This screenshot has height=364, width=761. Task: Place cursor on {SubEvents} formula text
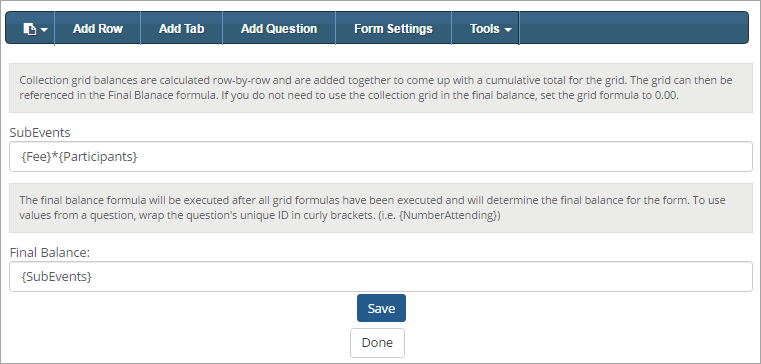[x=57, y=277]
